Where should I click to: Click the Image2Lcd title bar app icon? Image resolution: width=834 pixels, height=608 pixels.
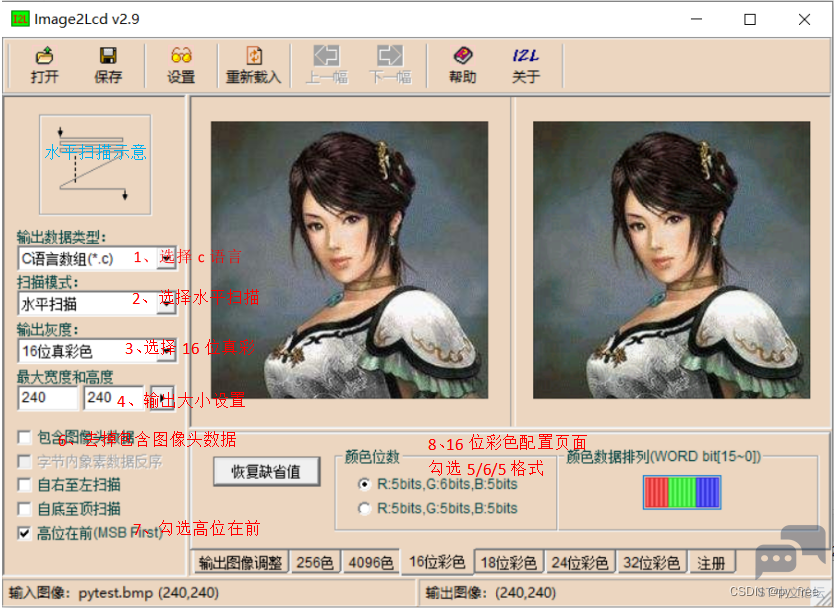pyautogui.click(x=20, y=19)
